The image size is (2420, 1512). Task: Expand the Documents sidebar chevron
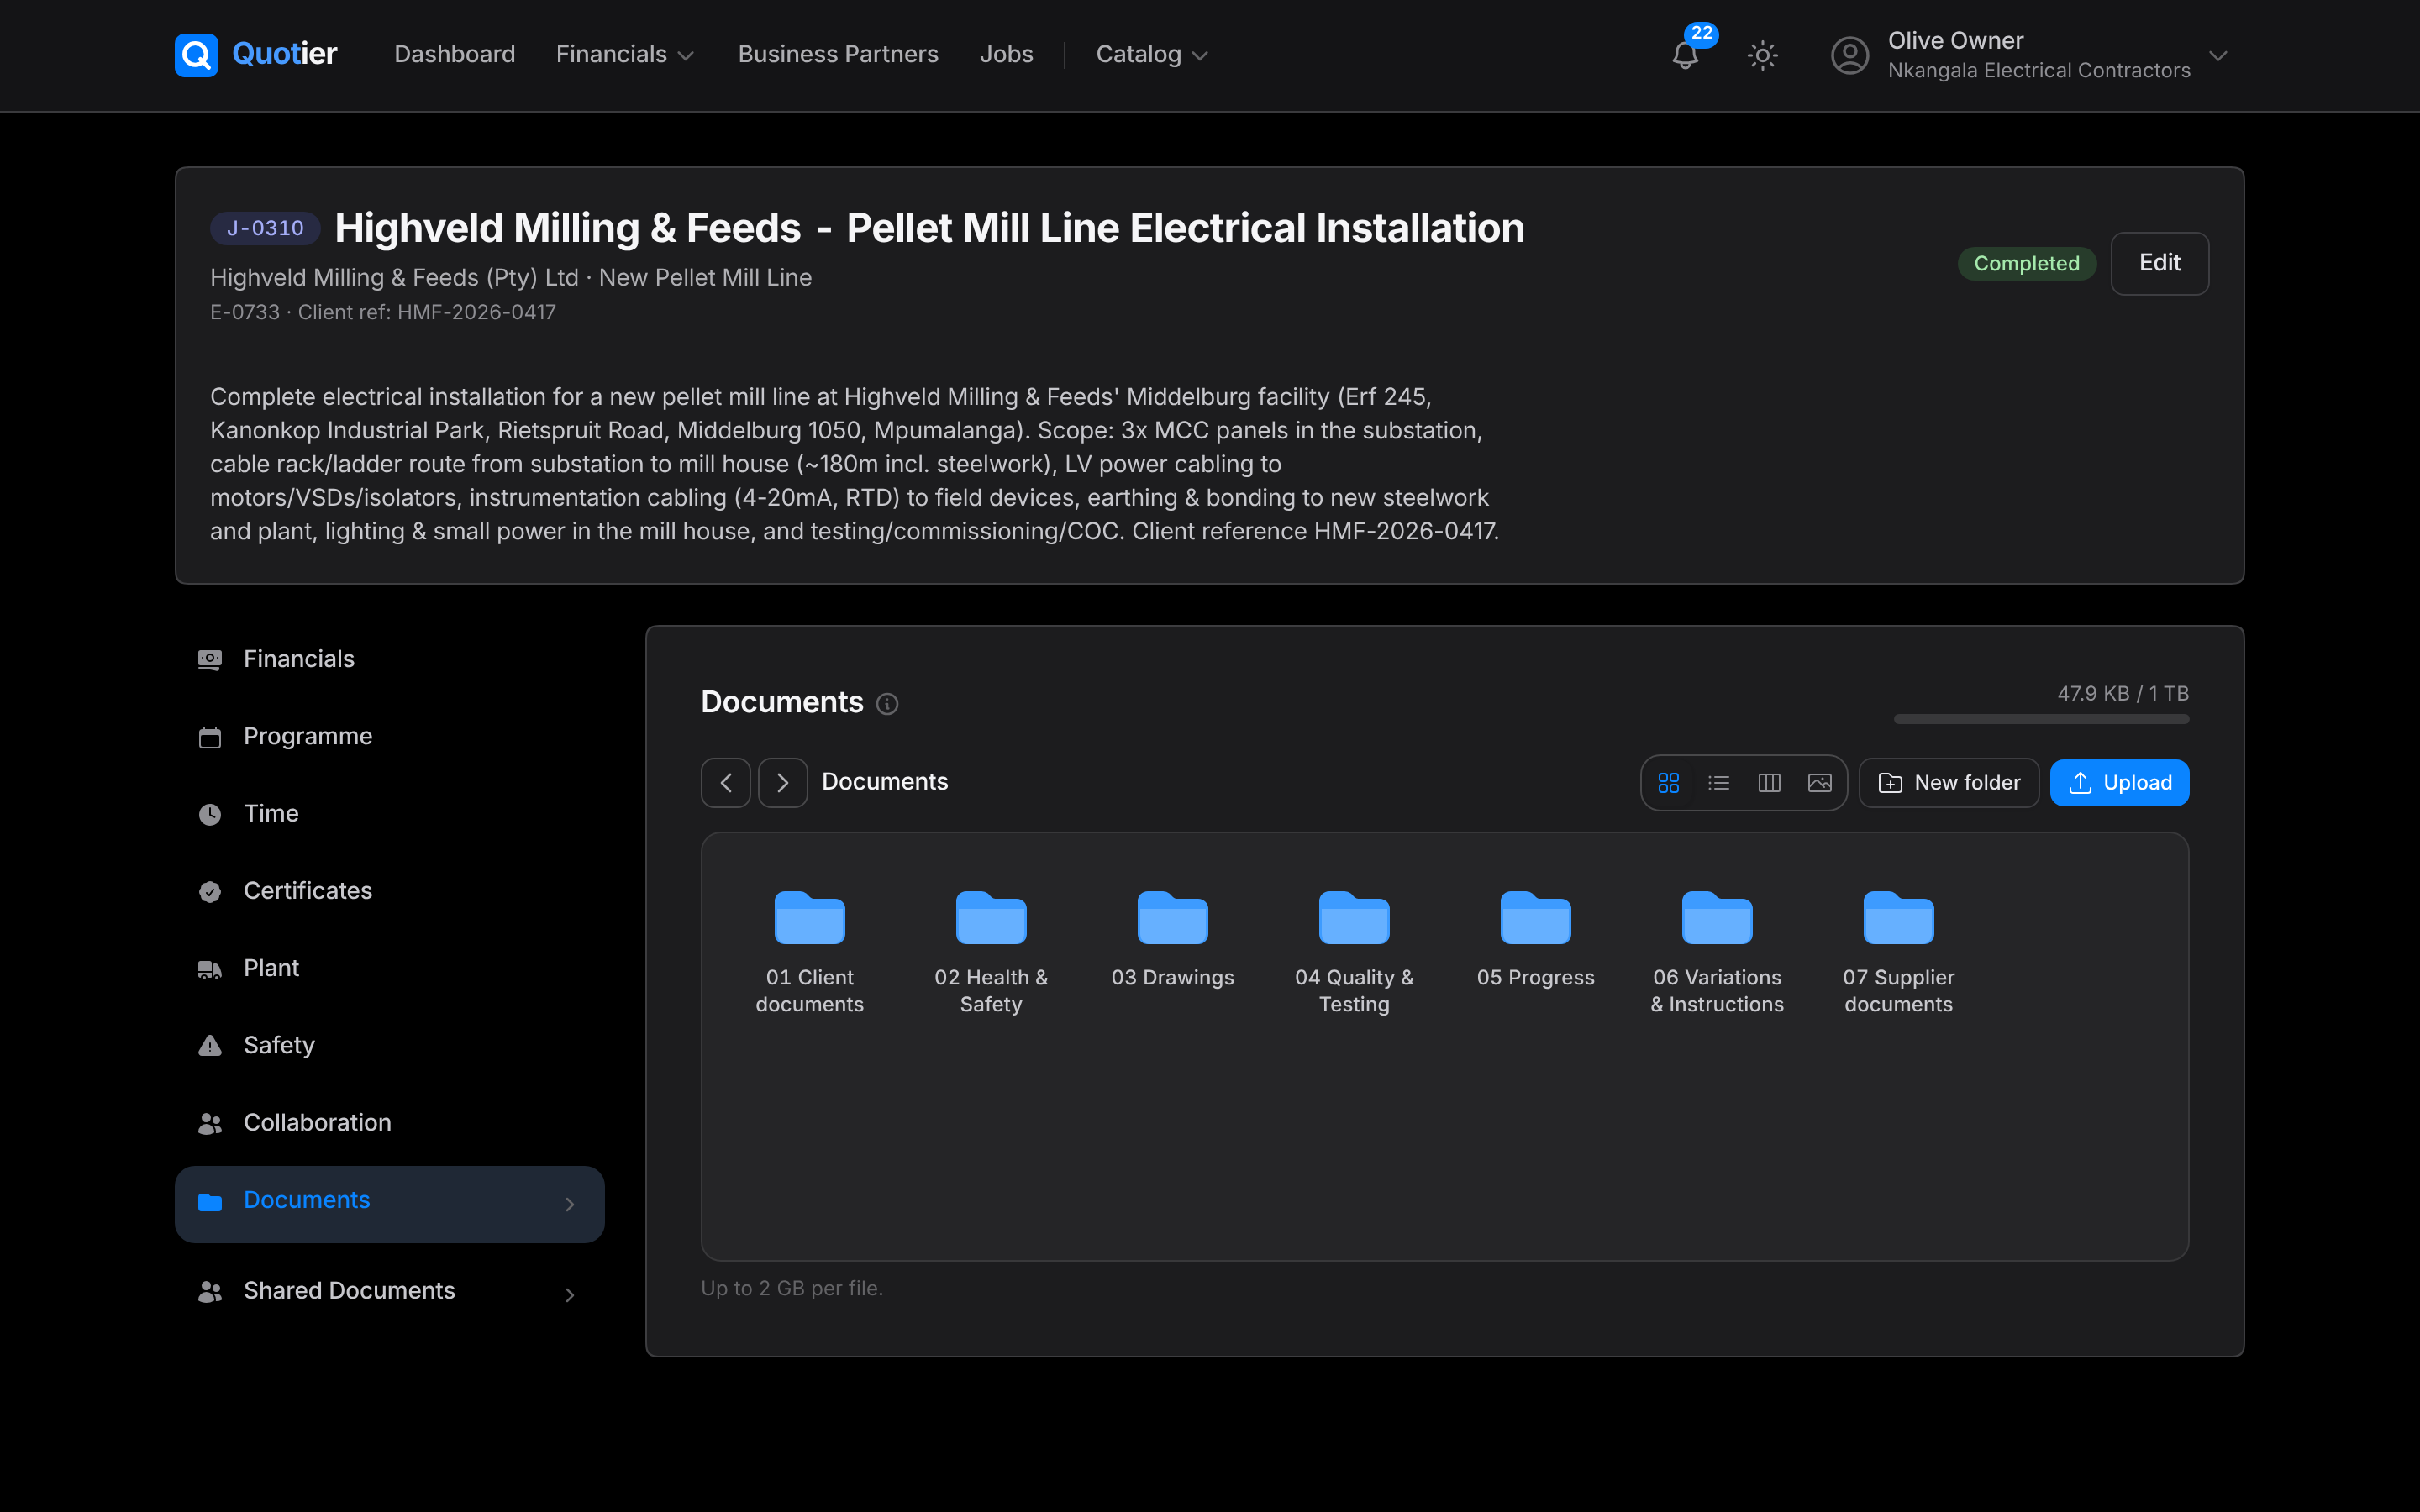click(x=570, y=1204)
